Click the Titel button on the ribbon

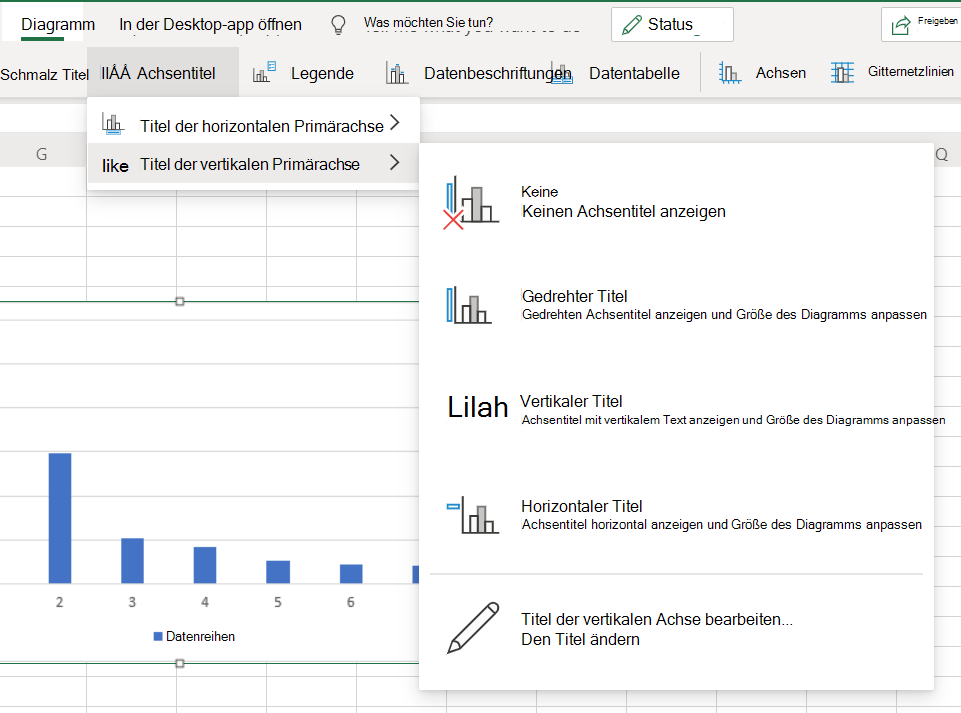click(x=44, y=74)
